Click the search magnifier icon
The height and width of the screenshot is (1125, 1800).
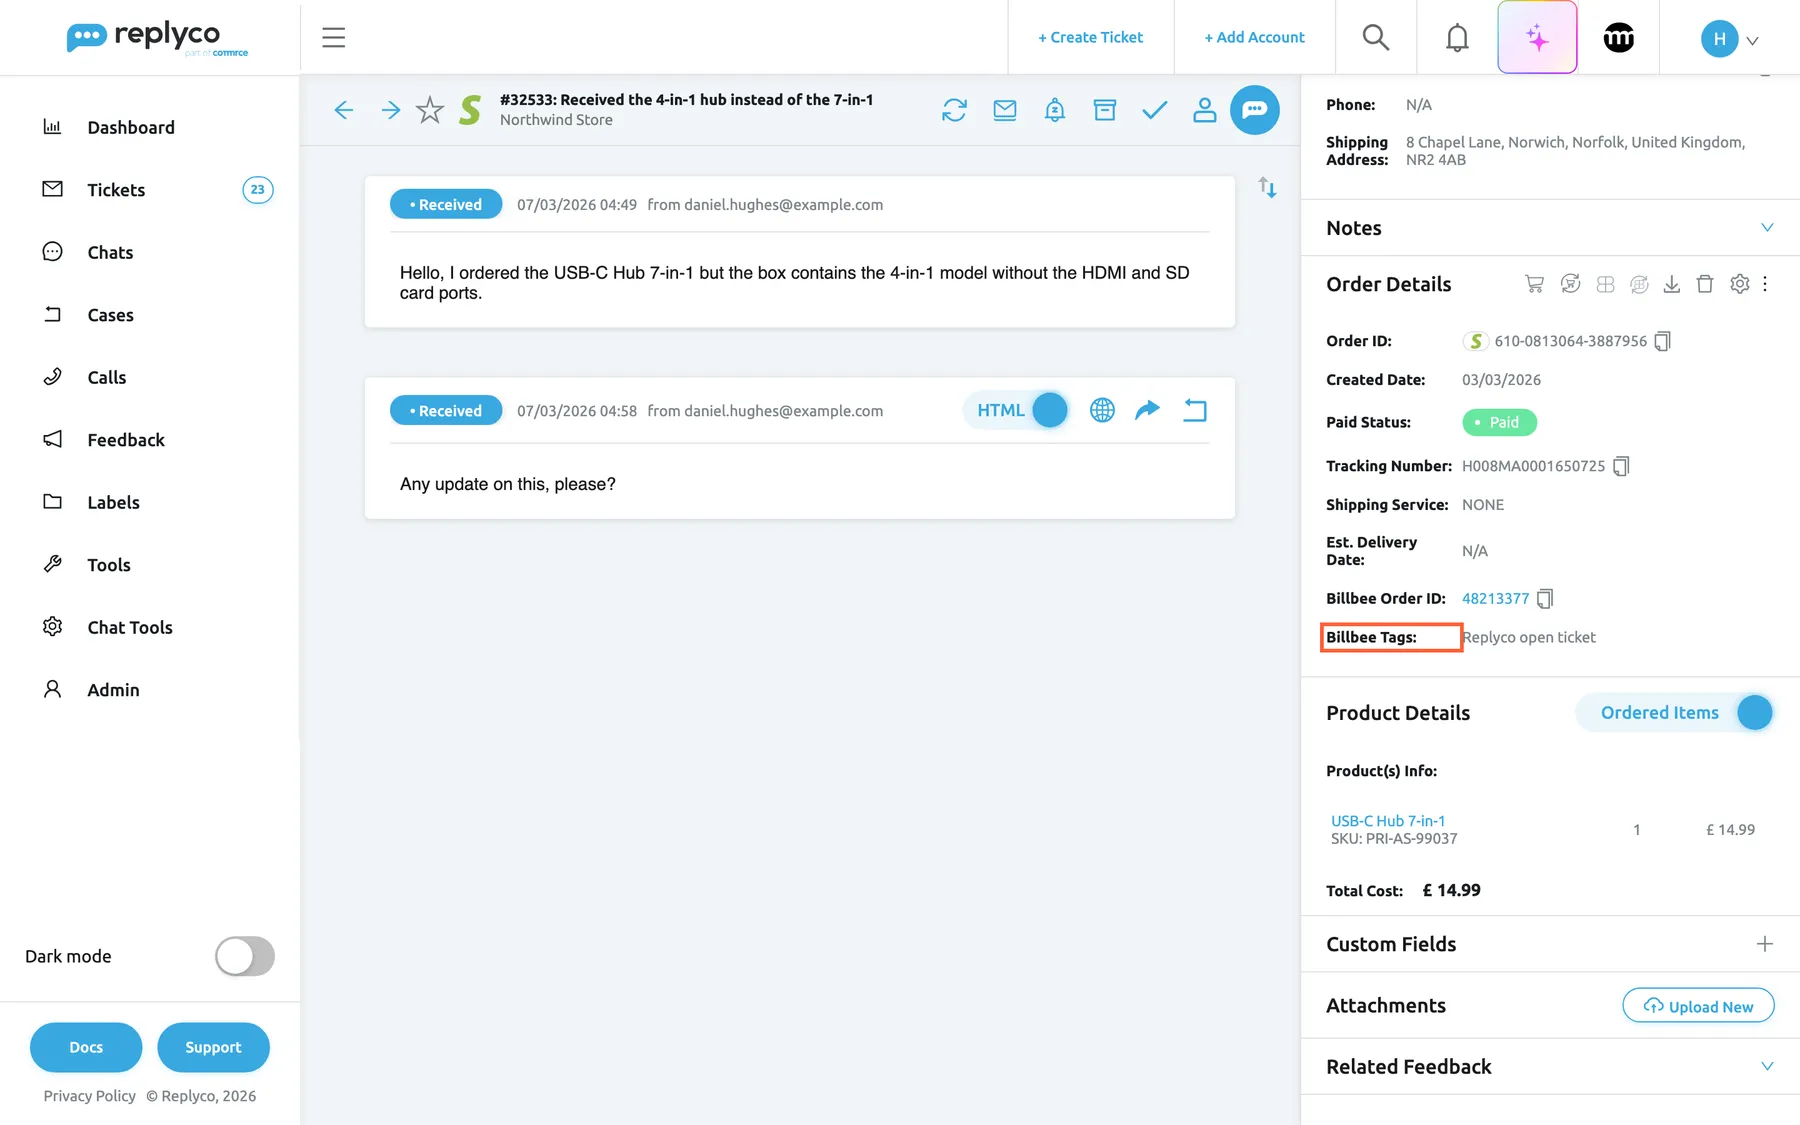click(1376, 38)
